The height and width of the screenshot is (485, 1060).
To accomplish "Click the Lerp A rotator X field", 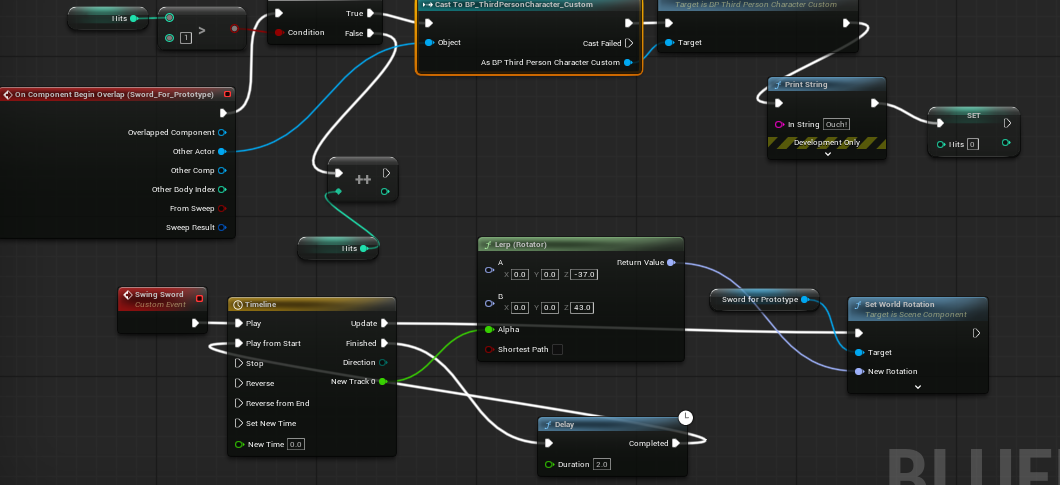I will tap(519, 275).
